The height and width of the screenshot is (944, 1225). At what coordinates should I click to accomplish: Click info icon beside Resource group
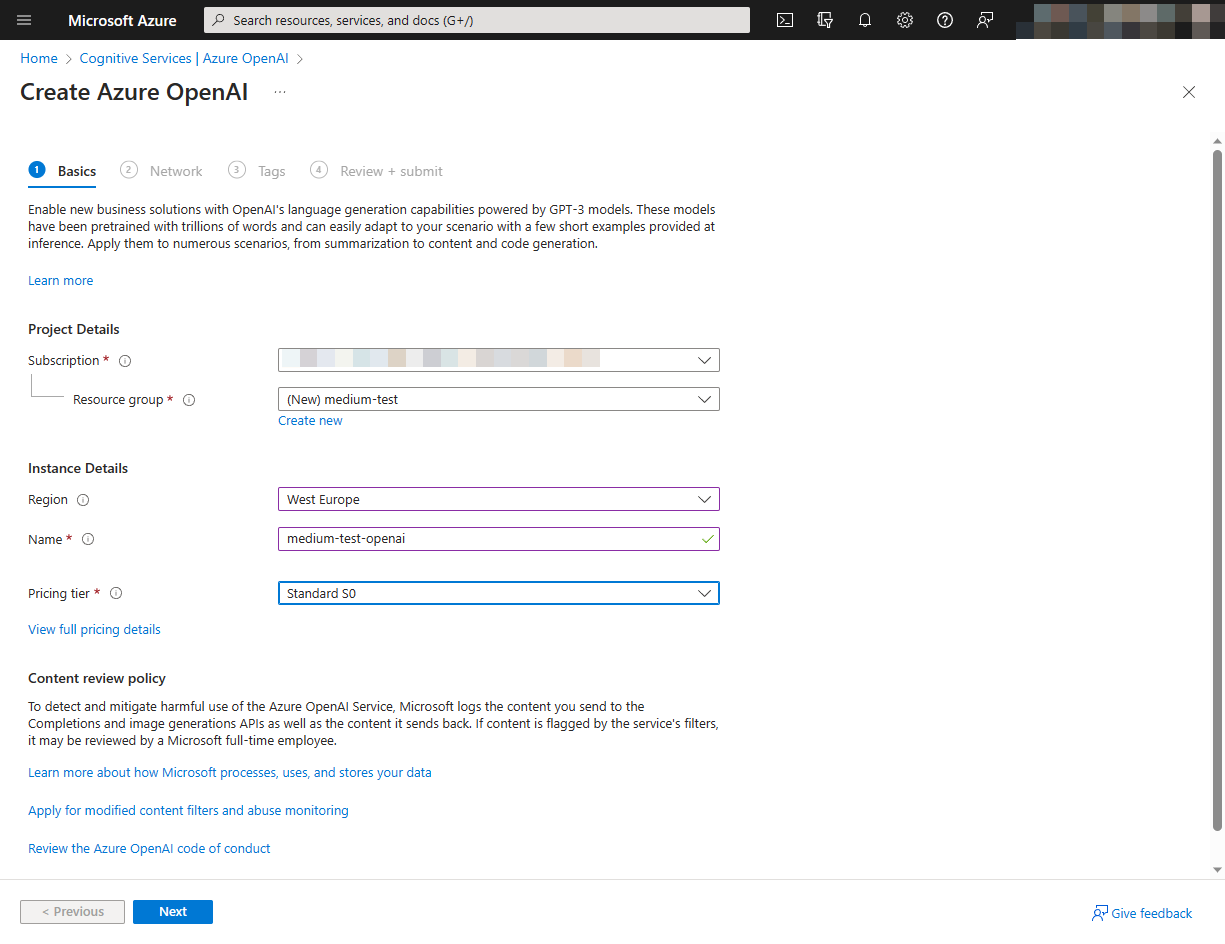(x=189, y=400)
